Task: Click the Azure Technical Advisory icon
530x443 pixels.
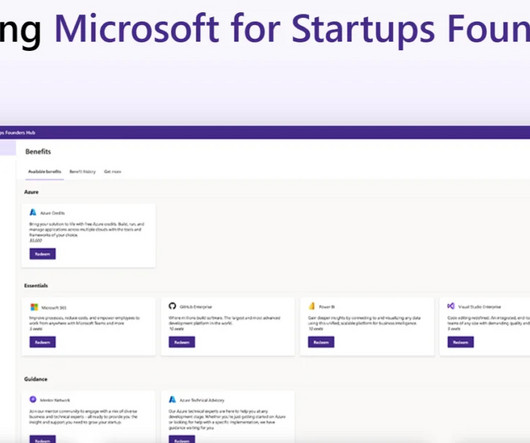Action: click(x=172, y=399)
